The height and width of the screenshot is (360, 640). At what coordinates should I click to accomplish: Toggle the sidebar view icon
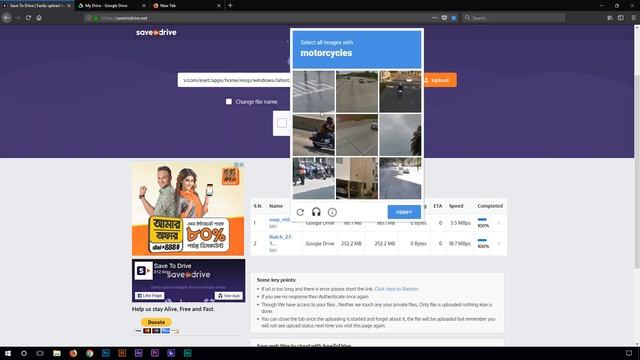621,18
